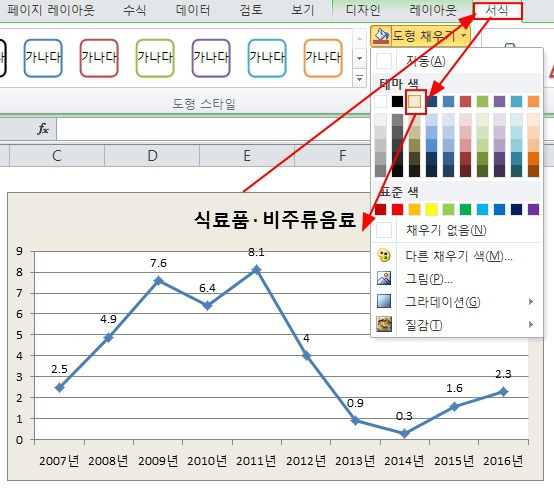Pick the dark blue theme color
This screenshot has height=489, width=554.
[x=432, y=101]
